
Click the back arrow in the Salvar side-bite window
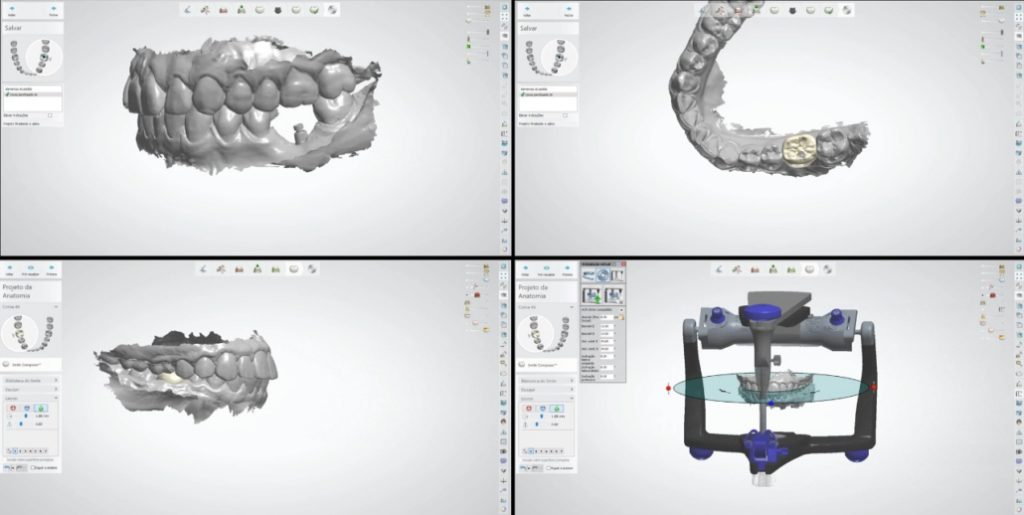pos(11,9)
